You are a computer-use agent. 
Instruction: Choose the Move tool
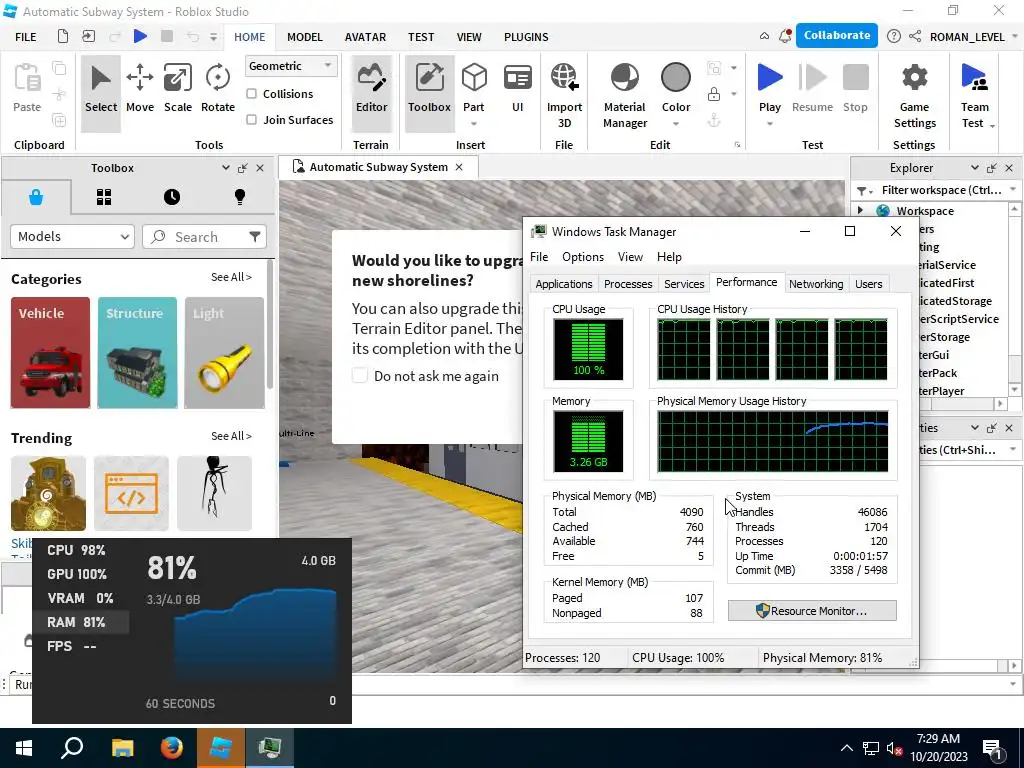coord(140,90)
